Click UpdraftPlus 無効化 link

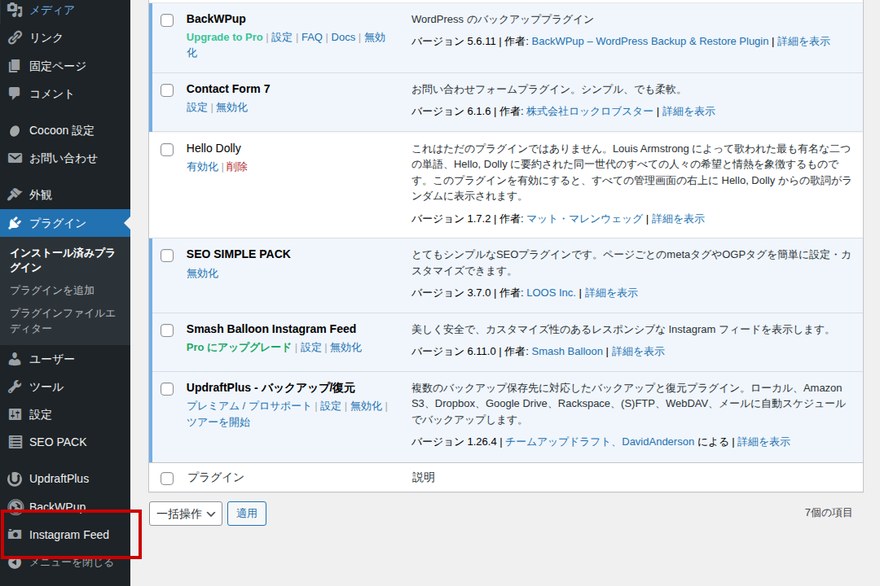click(366, 406)
